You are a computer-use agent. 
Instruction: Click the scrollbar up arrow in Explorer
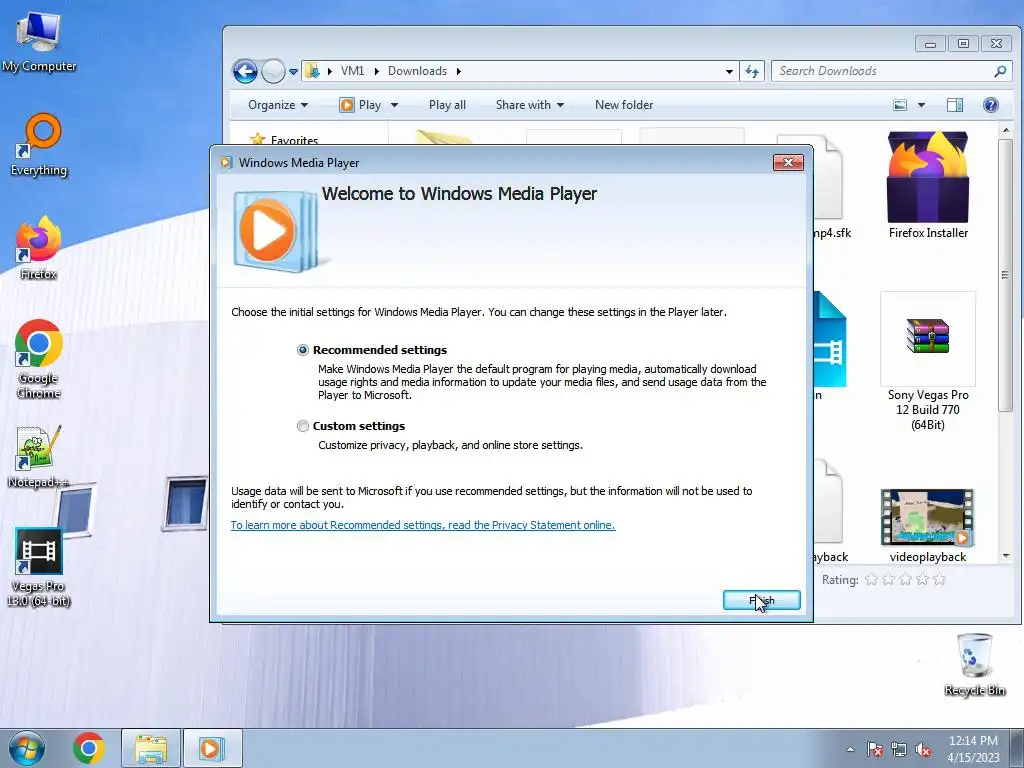[x=1006, y=131]
